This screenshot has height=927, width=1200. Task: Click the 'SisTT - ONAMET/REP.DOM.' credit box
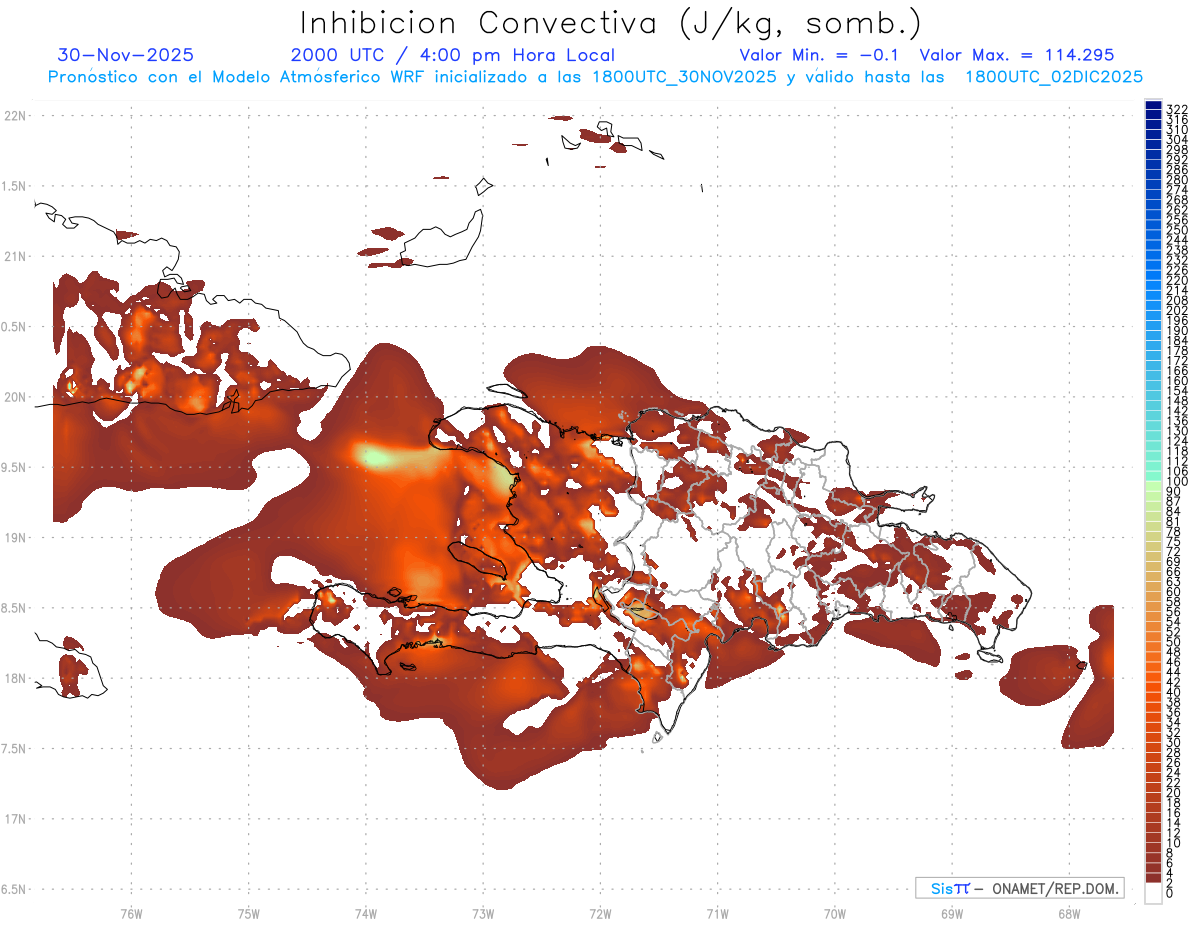click(x=1019, y=888)
